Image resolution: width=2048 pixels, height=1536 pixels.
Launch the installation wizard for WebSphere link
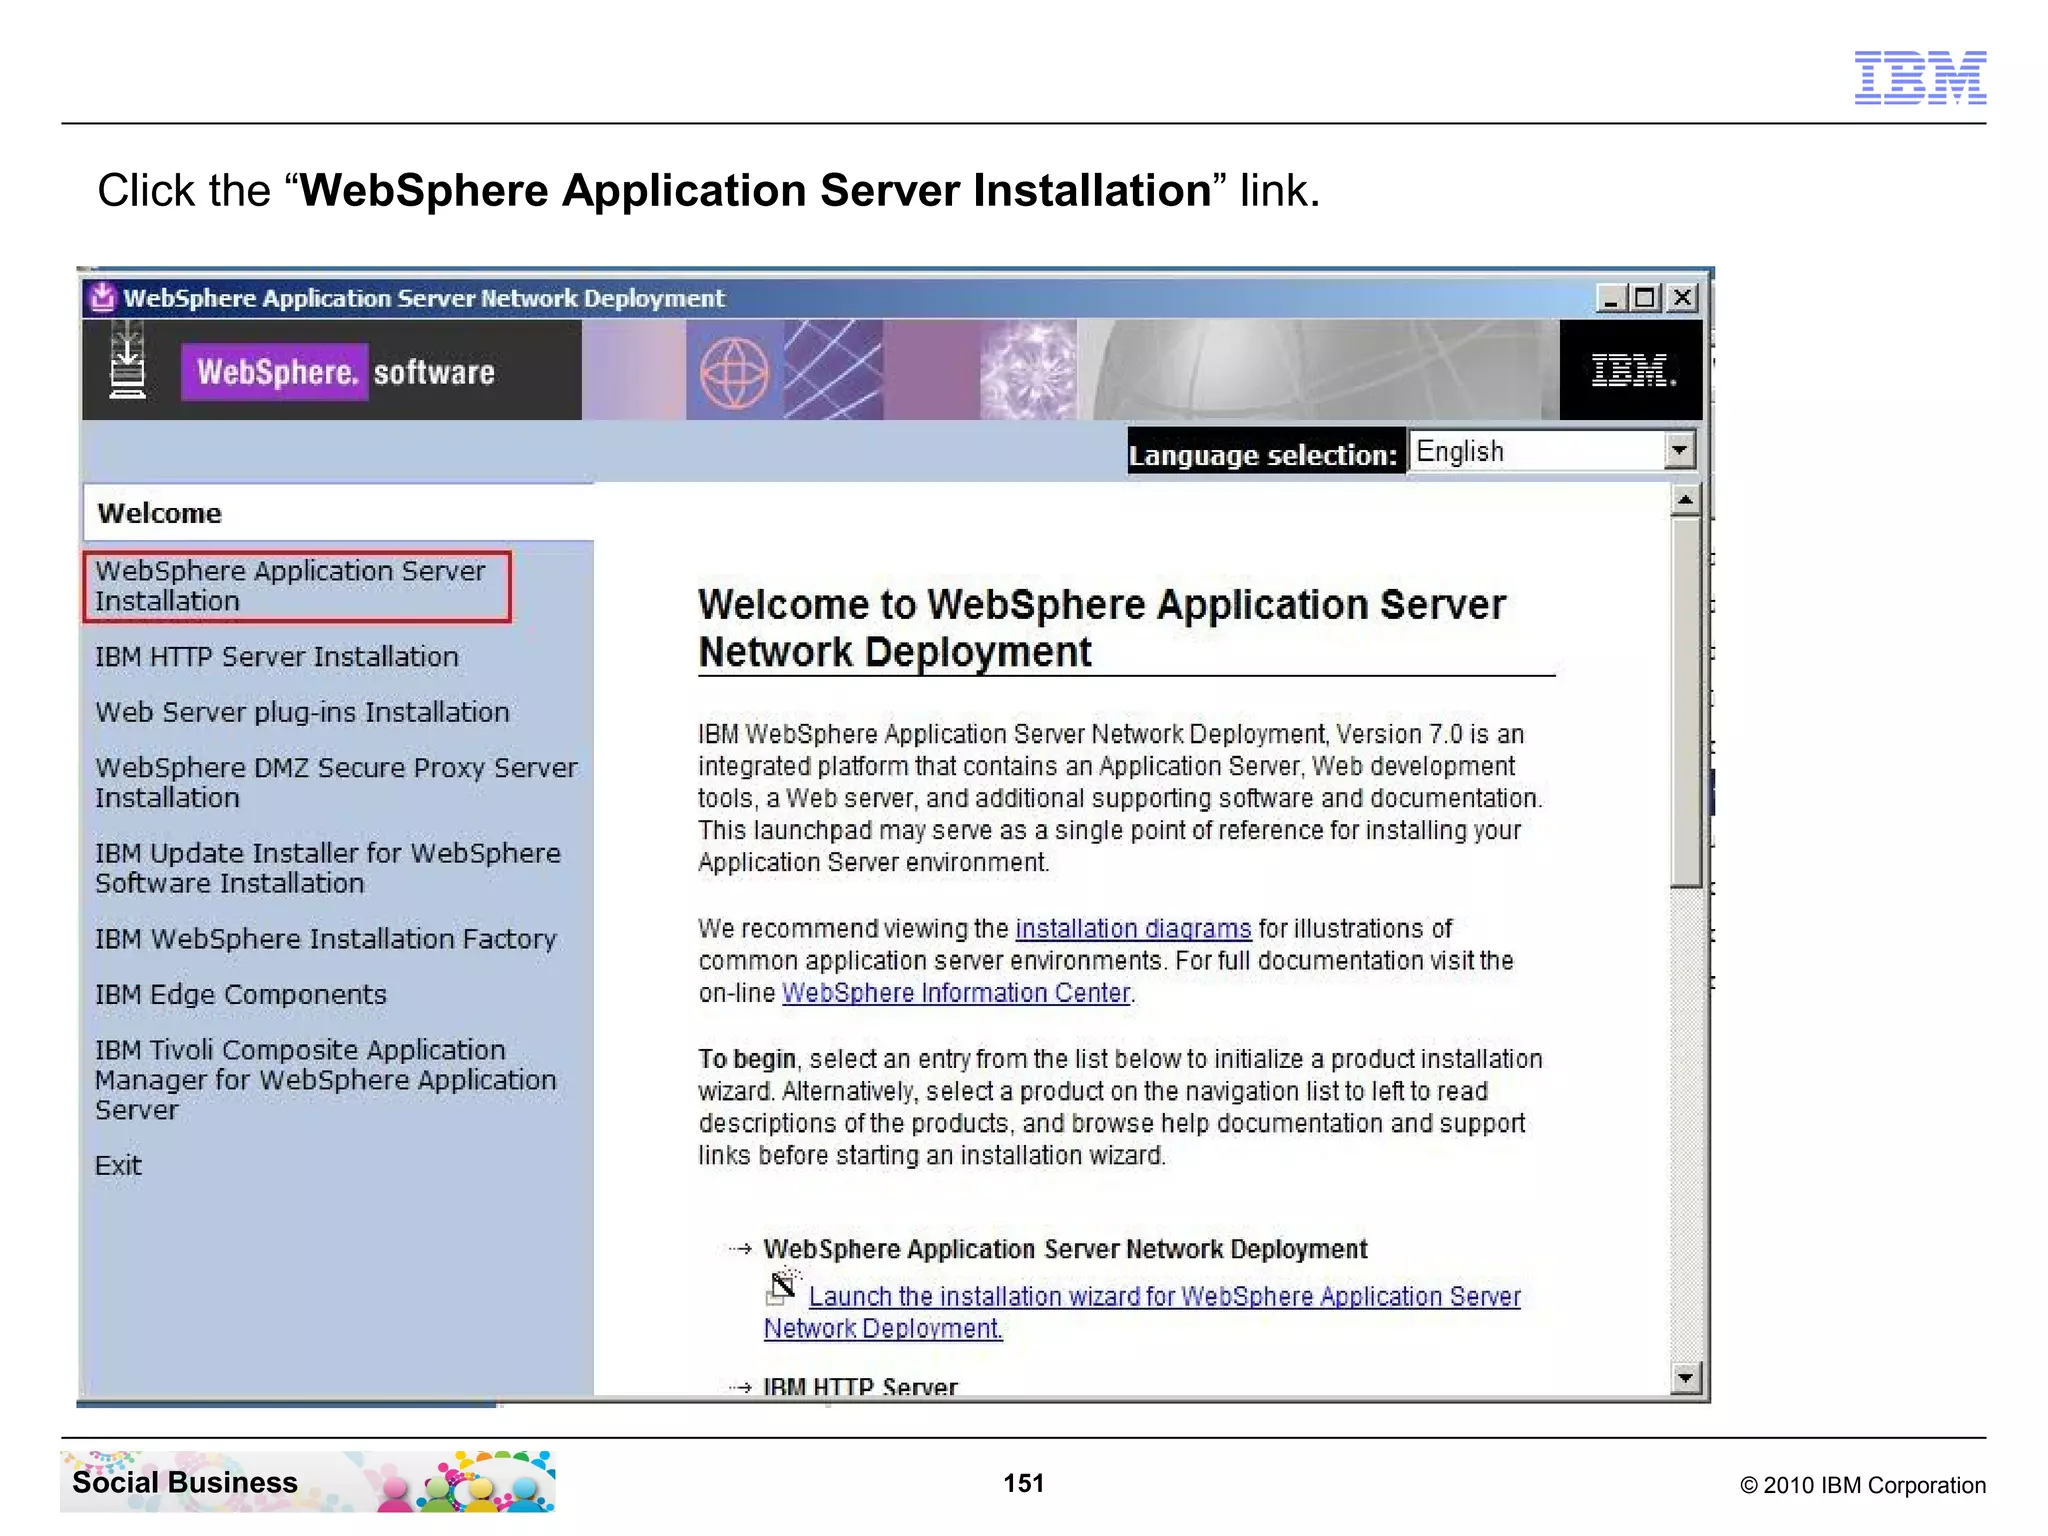pyautogui.click(x=1142, y=1312)
